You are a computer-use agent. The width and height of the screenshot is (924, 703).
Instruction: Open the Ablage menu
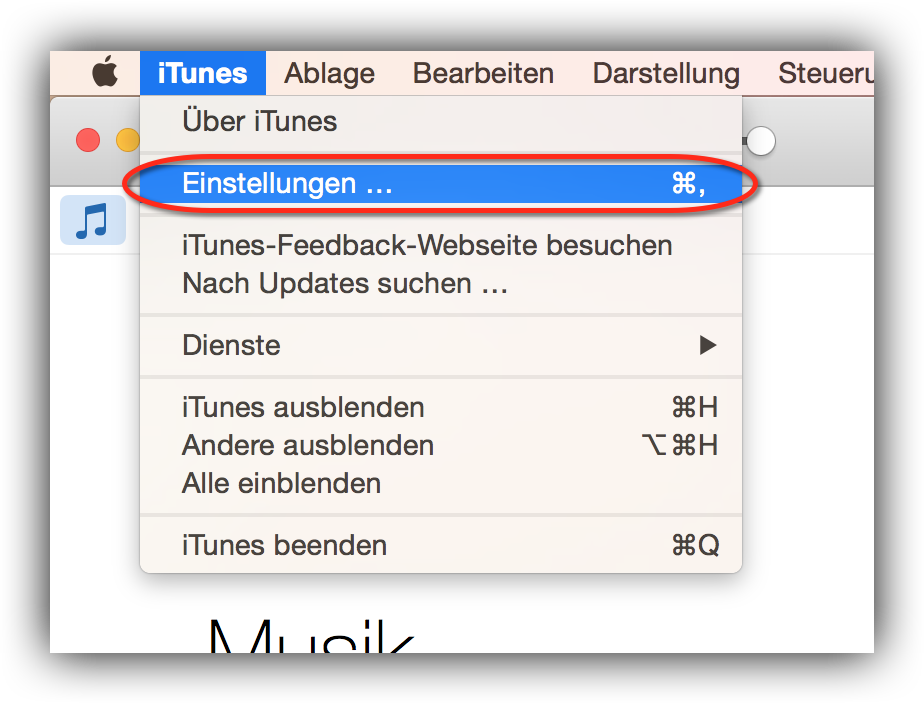(329, 73)
